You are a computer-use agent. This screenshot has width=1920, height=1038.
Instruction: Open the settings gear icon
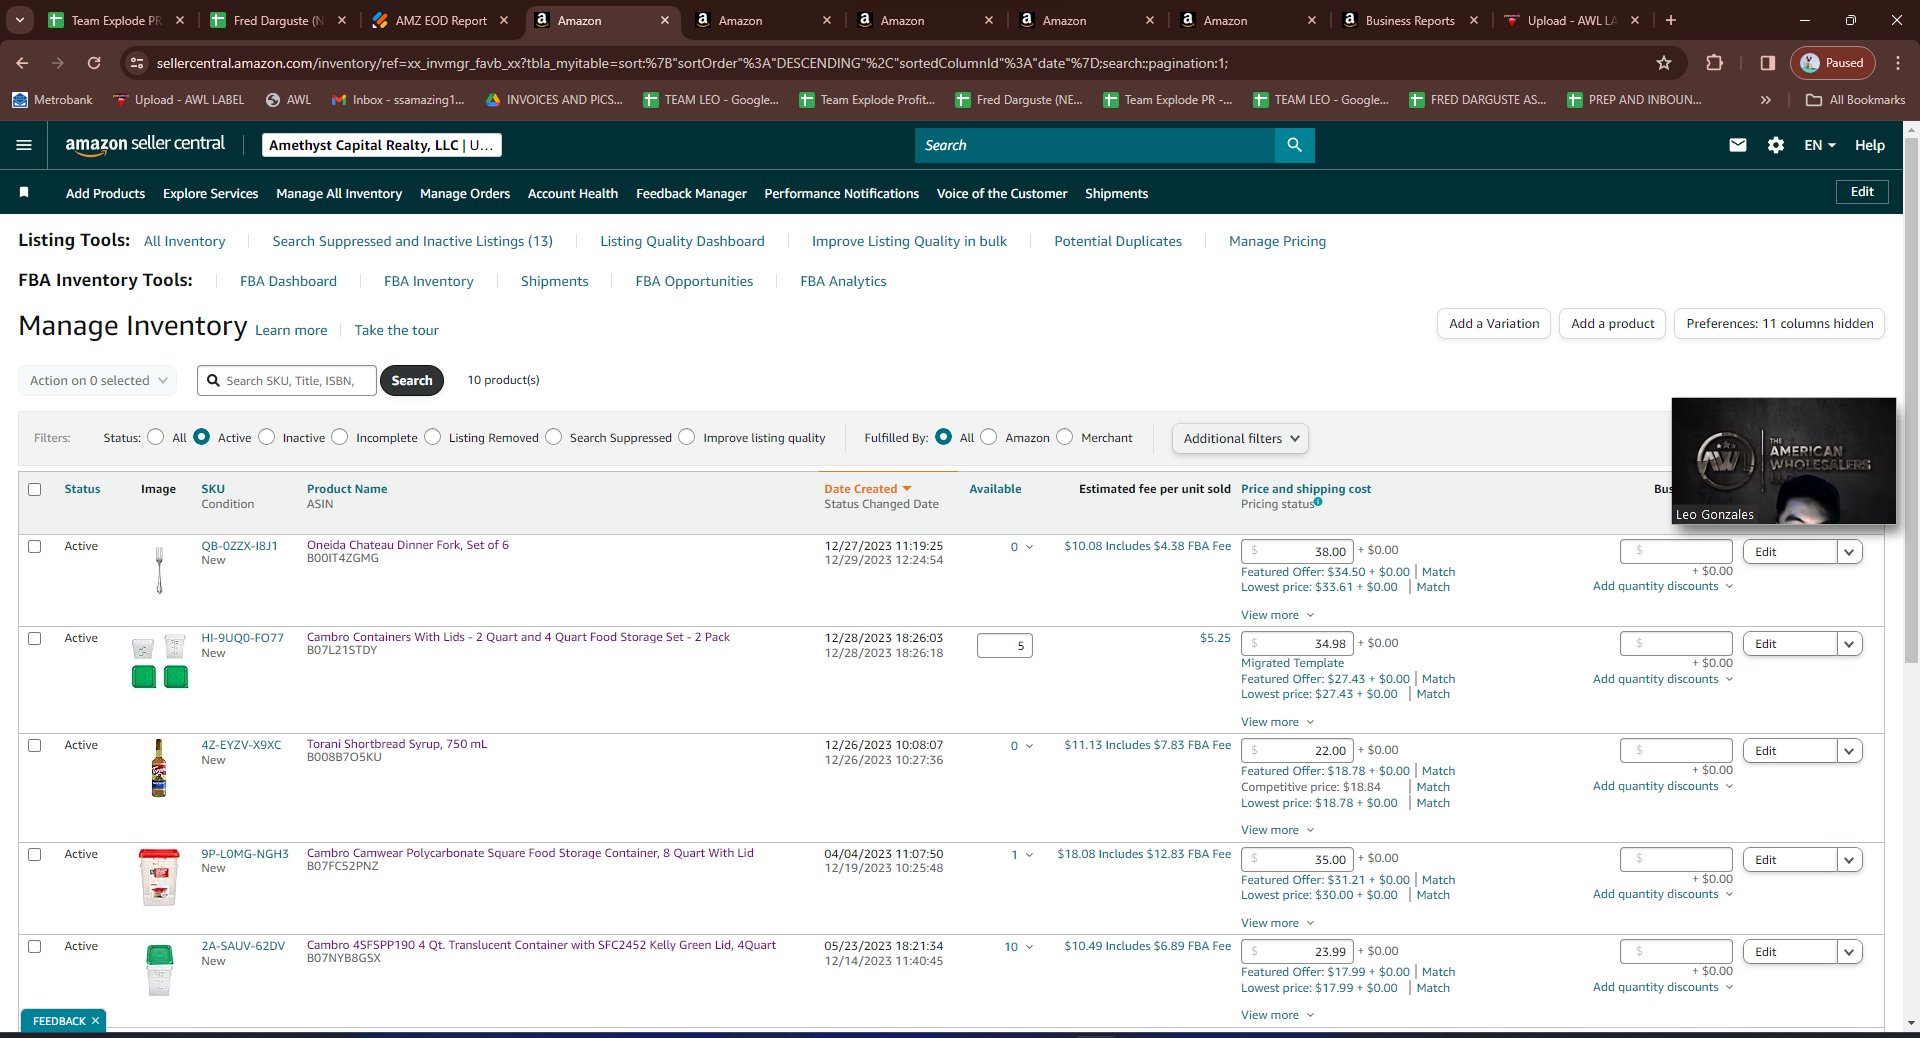click(x=1776, y=145)
